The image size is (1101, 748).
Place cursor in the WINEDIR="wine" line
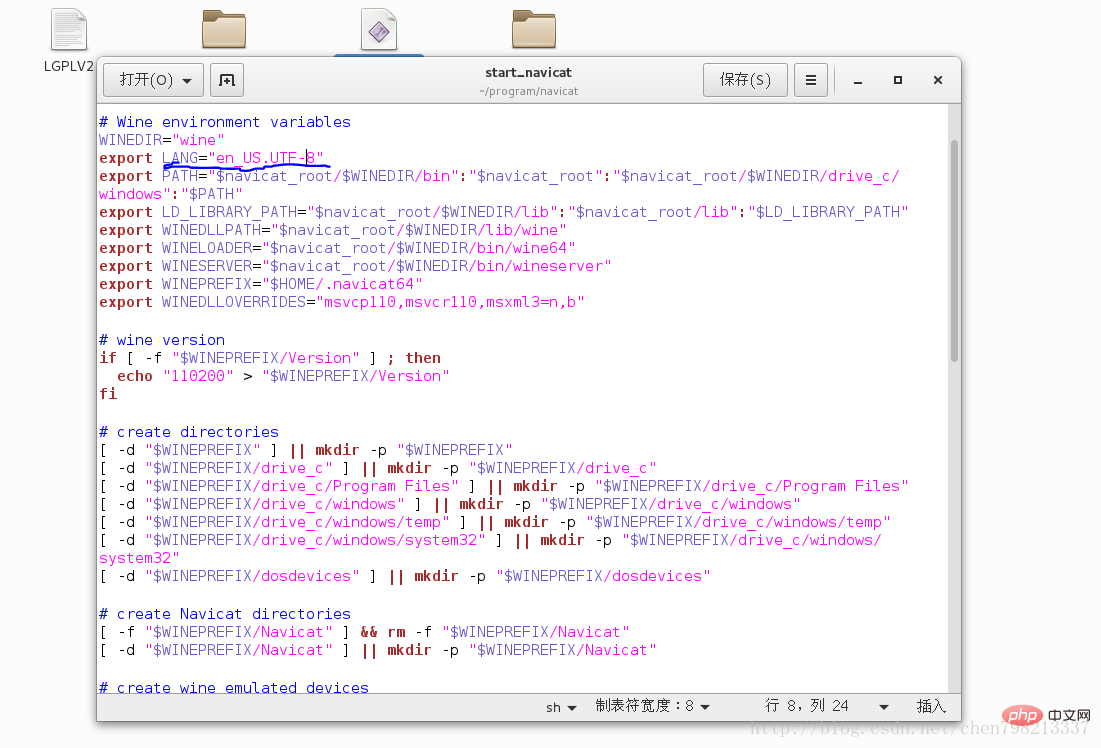[x=161, y=140]
